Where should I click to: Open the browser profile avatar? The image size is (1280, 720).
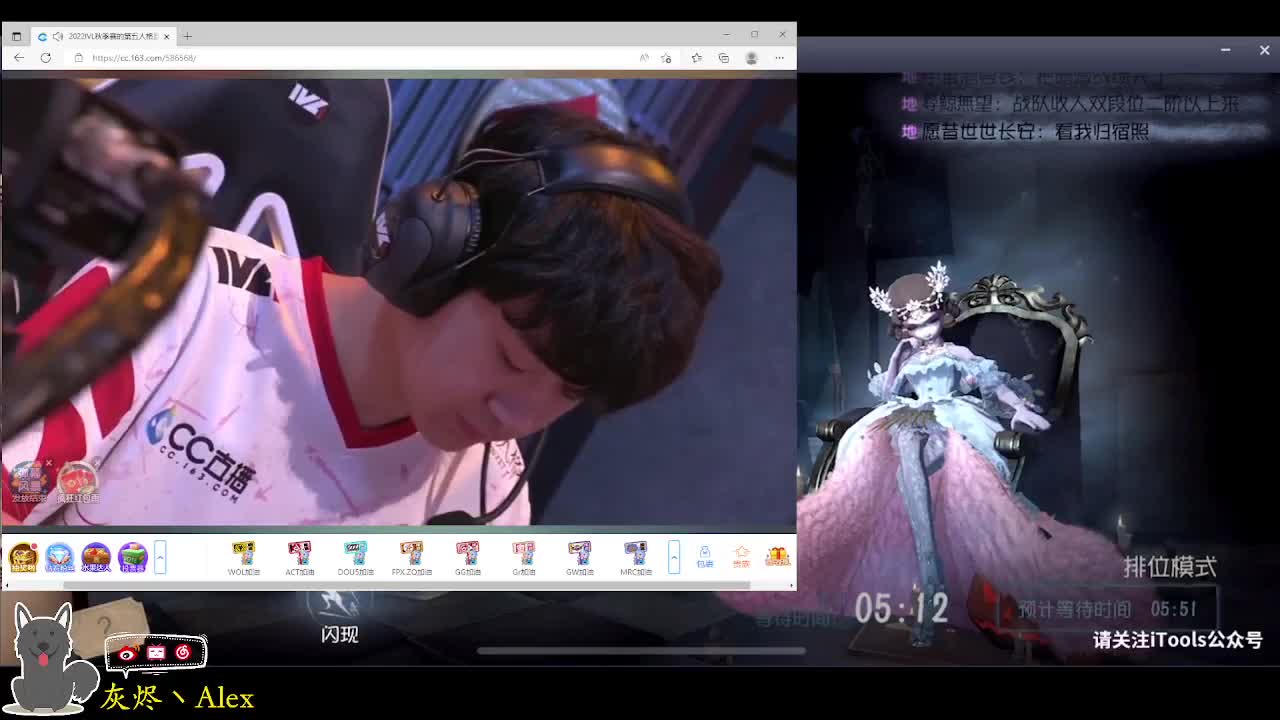pos(751,58)
